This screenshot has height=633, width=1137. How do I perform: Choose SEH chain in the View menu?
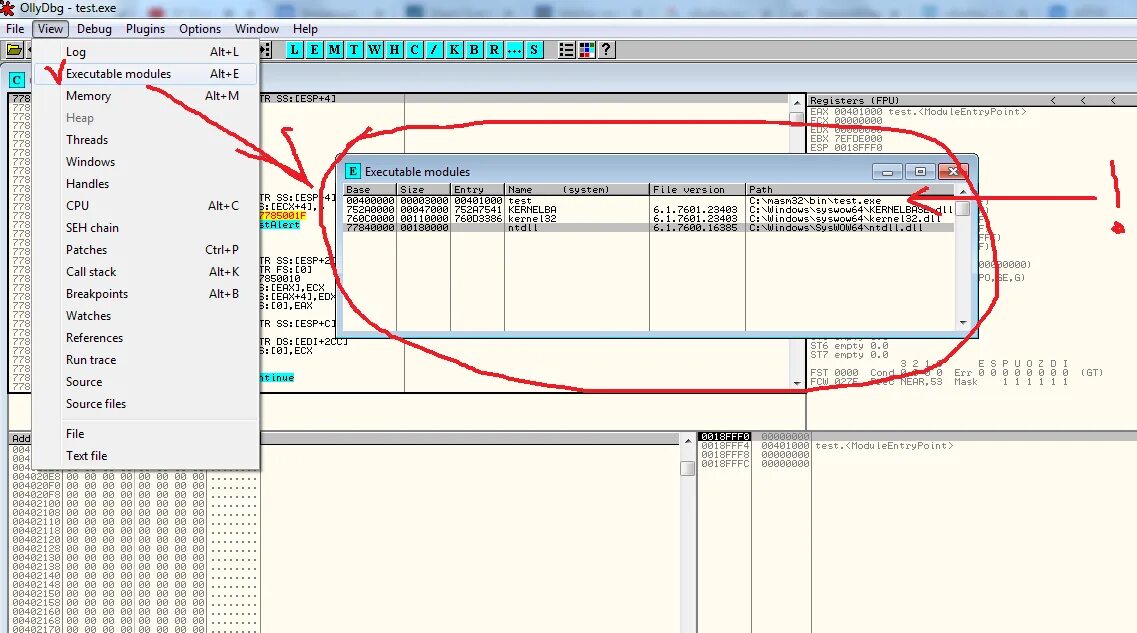pos(146,228)
